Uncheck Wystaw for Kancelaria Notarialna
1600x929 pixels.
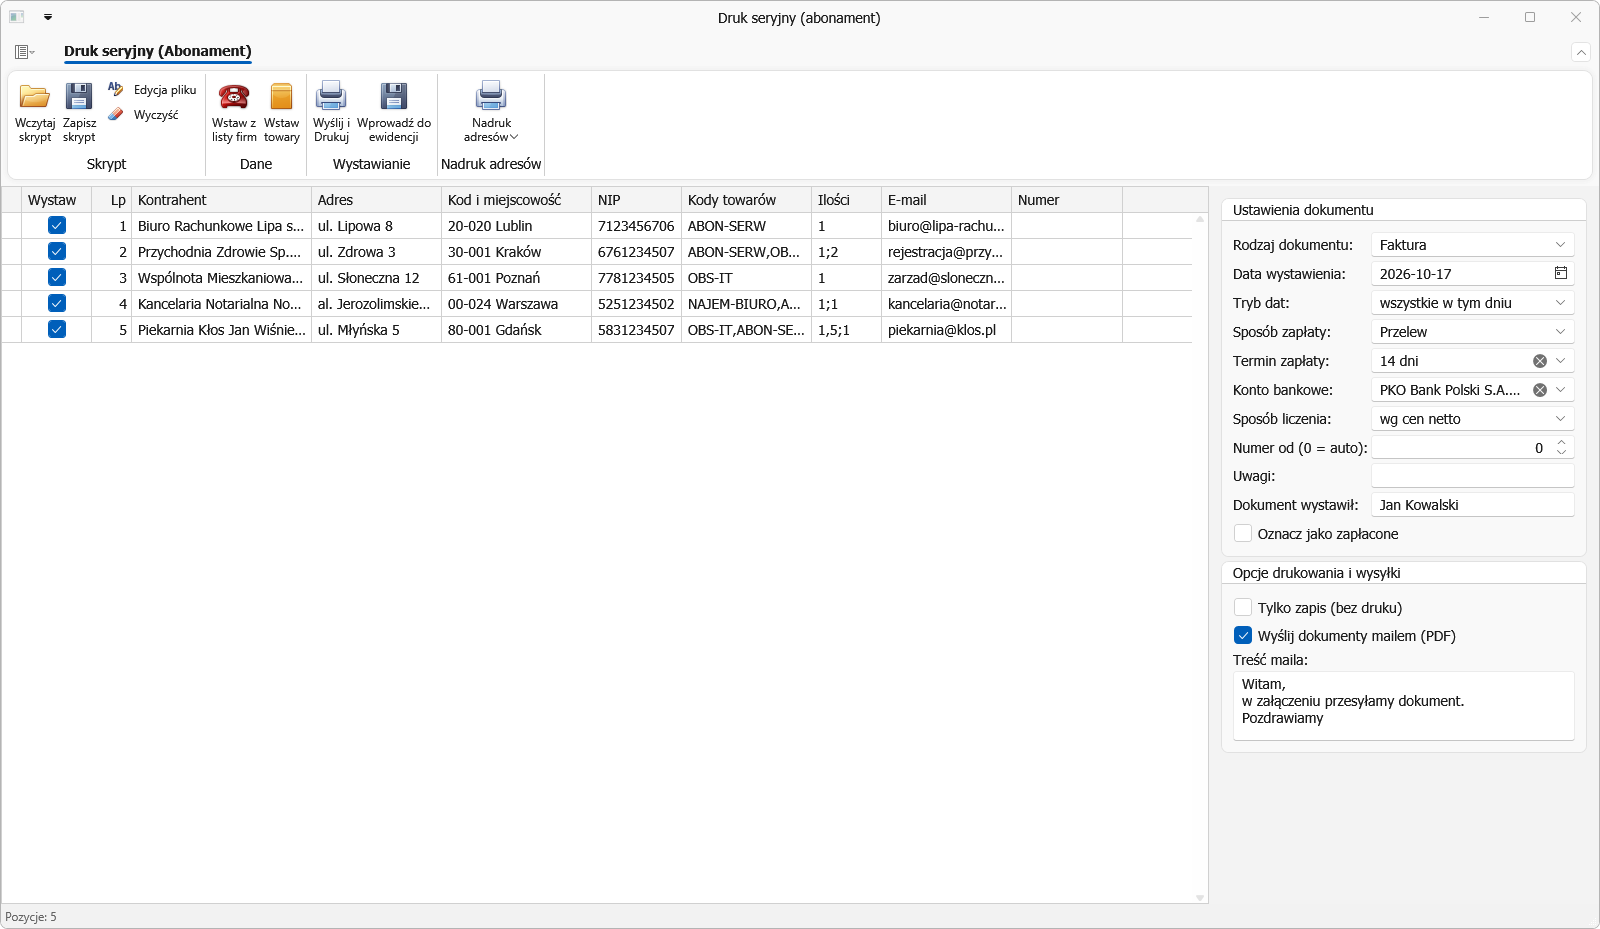click(57, 304)
